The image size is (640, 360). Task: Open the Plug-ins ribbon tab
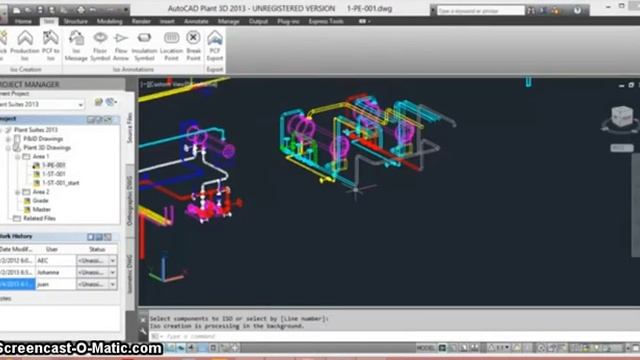288,21
